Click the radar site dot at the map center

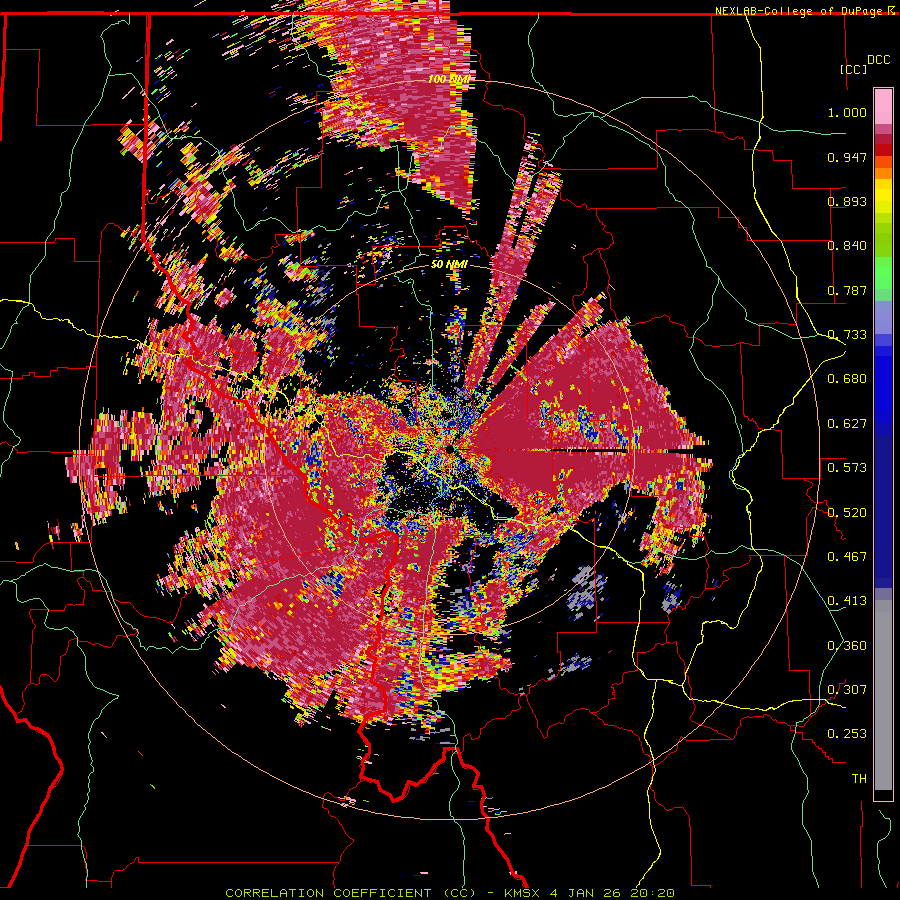coord(449,449)
